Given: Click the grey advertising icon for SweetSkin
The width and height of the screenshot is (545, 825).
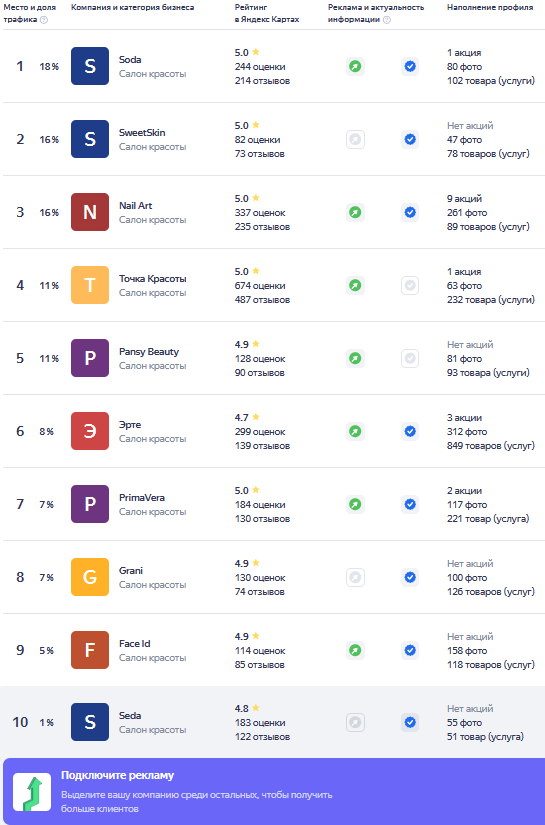Looking at the screenshot, I should point(355,139).
